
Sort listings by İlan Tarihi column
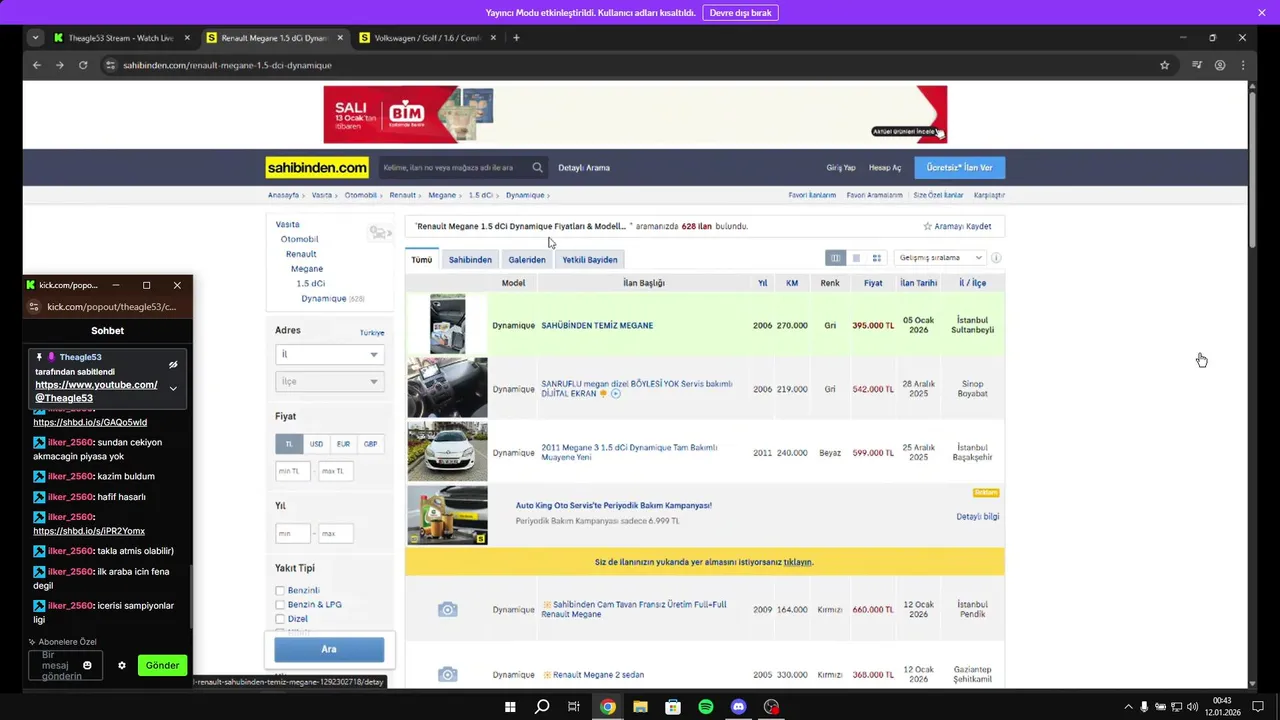[918, 283]
